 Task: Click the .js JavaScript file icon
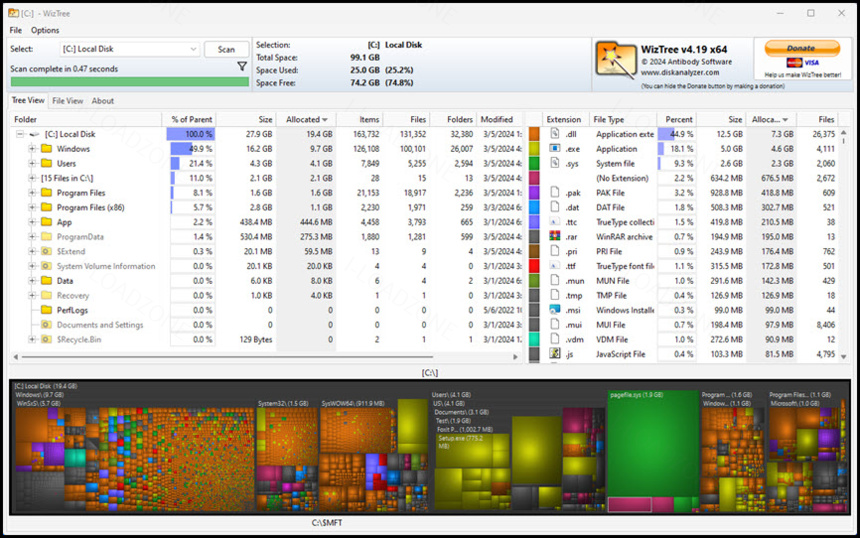(x=555, y=354)
